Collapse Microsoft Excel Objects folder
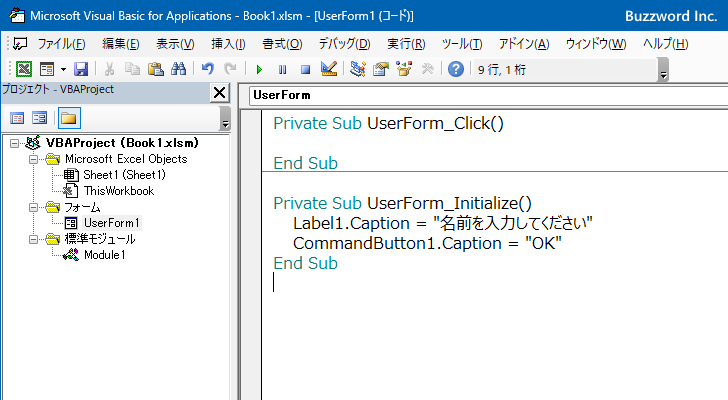The width and height of the screenshot is (728, 400). pos(33,160)
